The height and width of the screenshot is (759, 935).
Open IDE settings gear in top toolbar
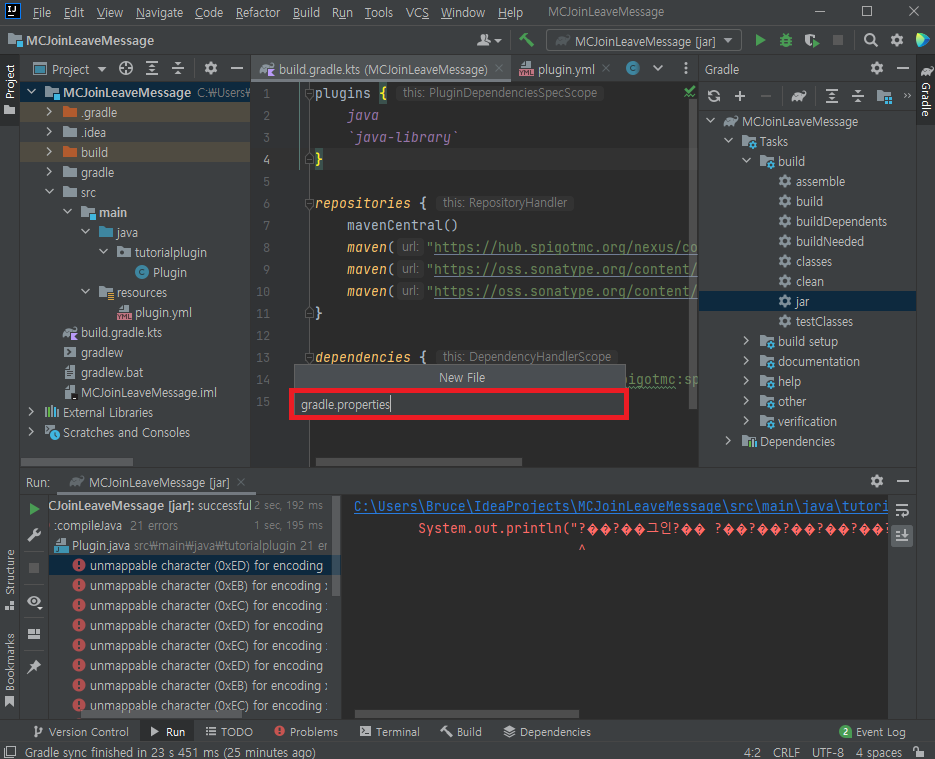point(897,40)
